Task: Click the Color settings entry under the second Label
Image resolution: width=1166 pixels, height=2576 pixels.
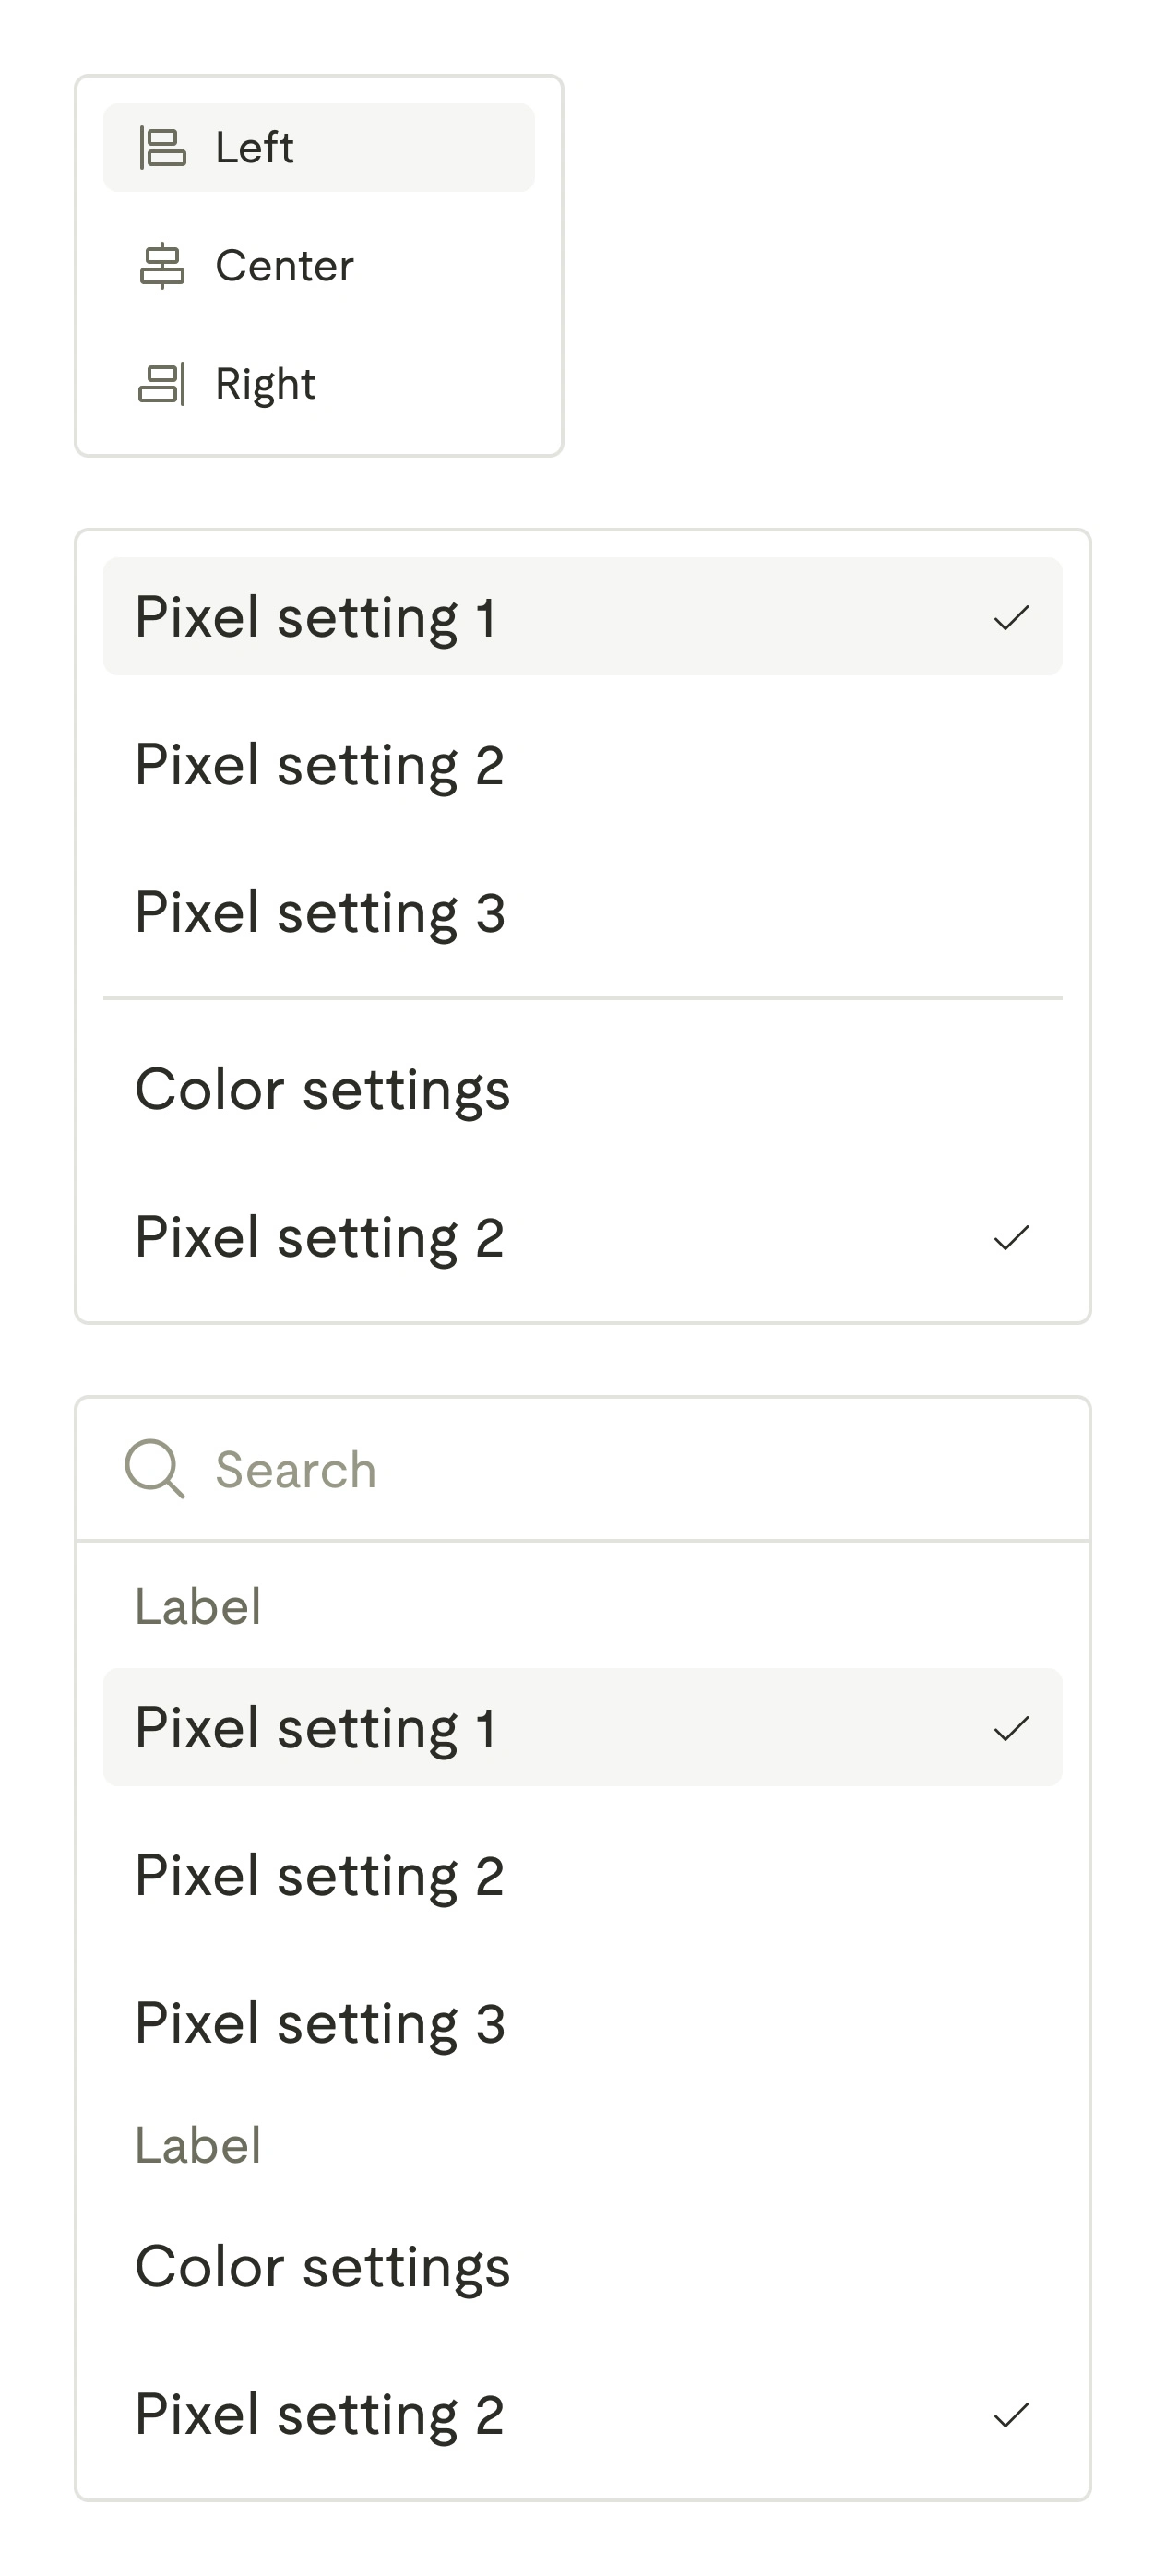Action: [x=323, y=2265]
